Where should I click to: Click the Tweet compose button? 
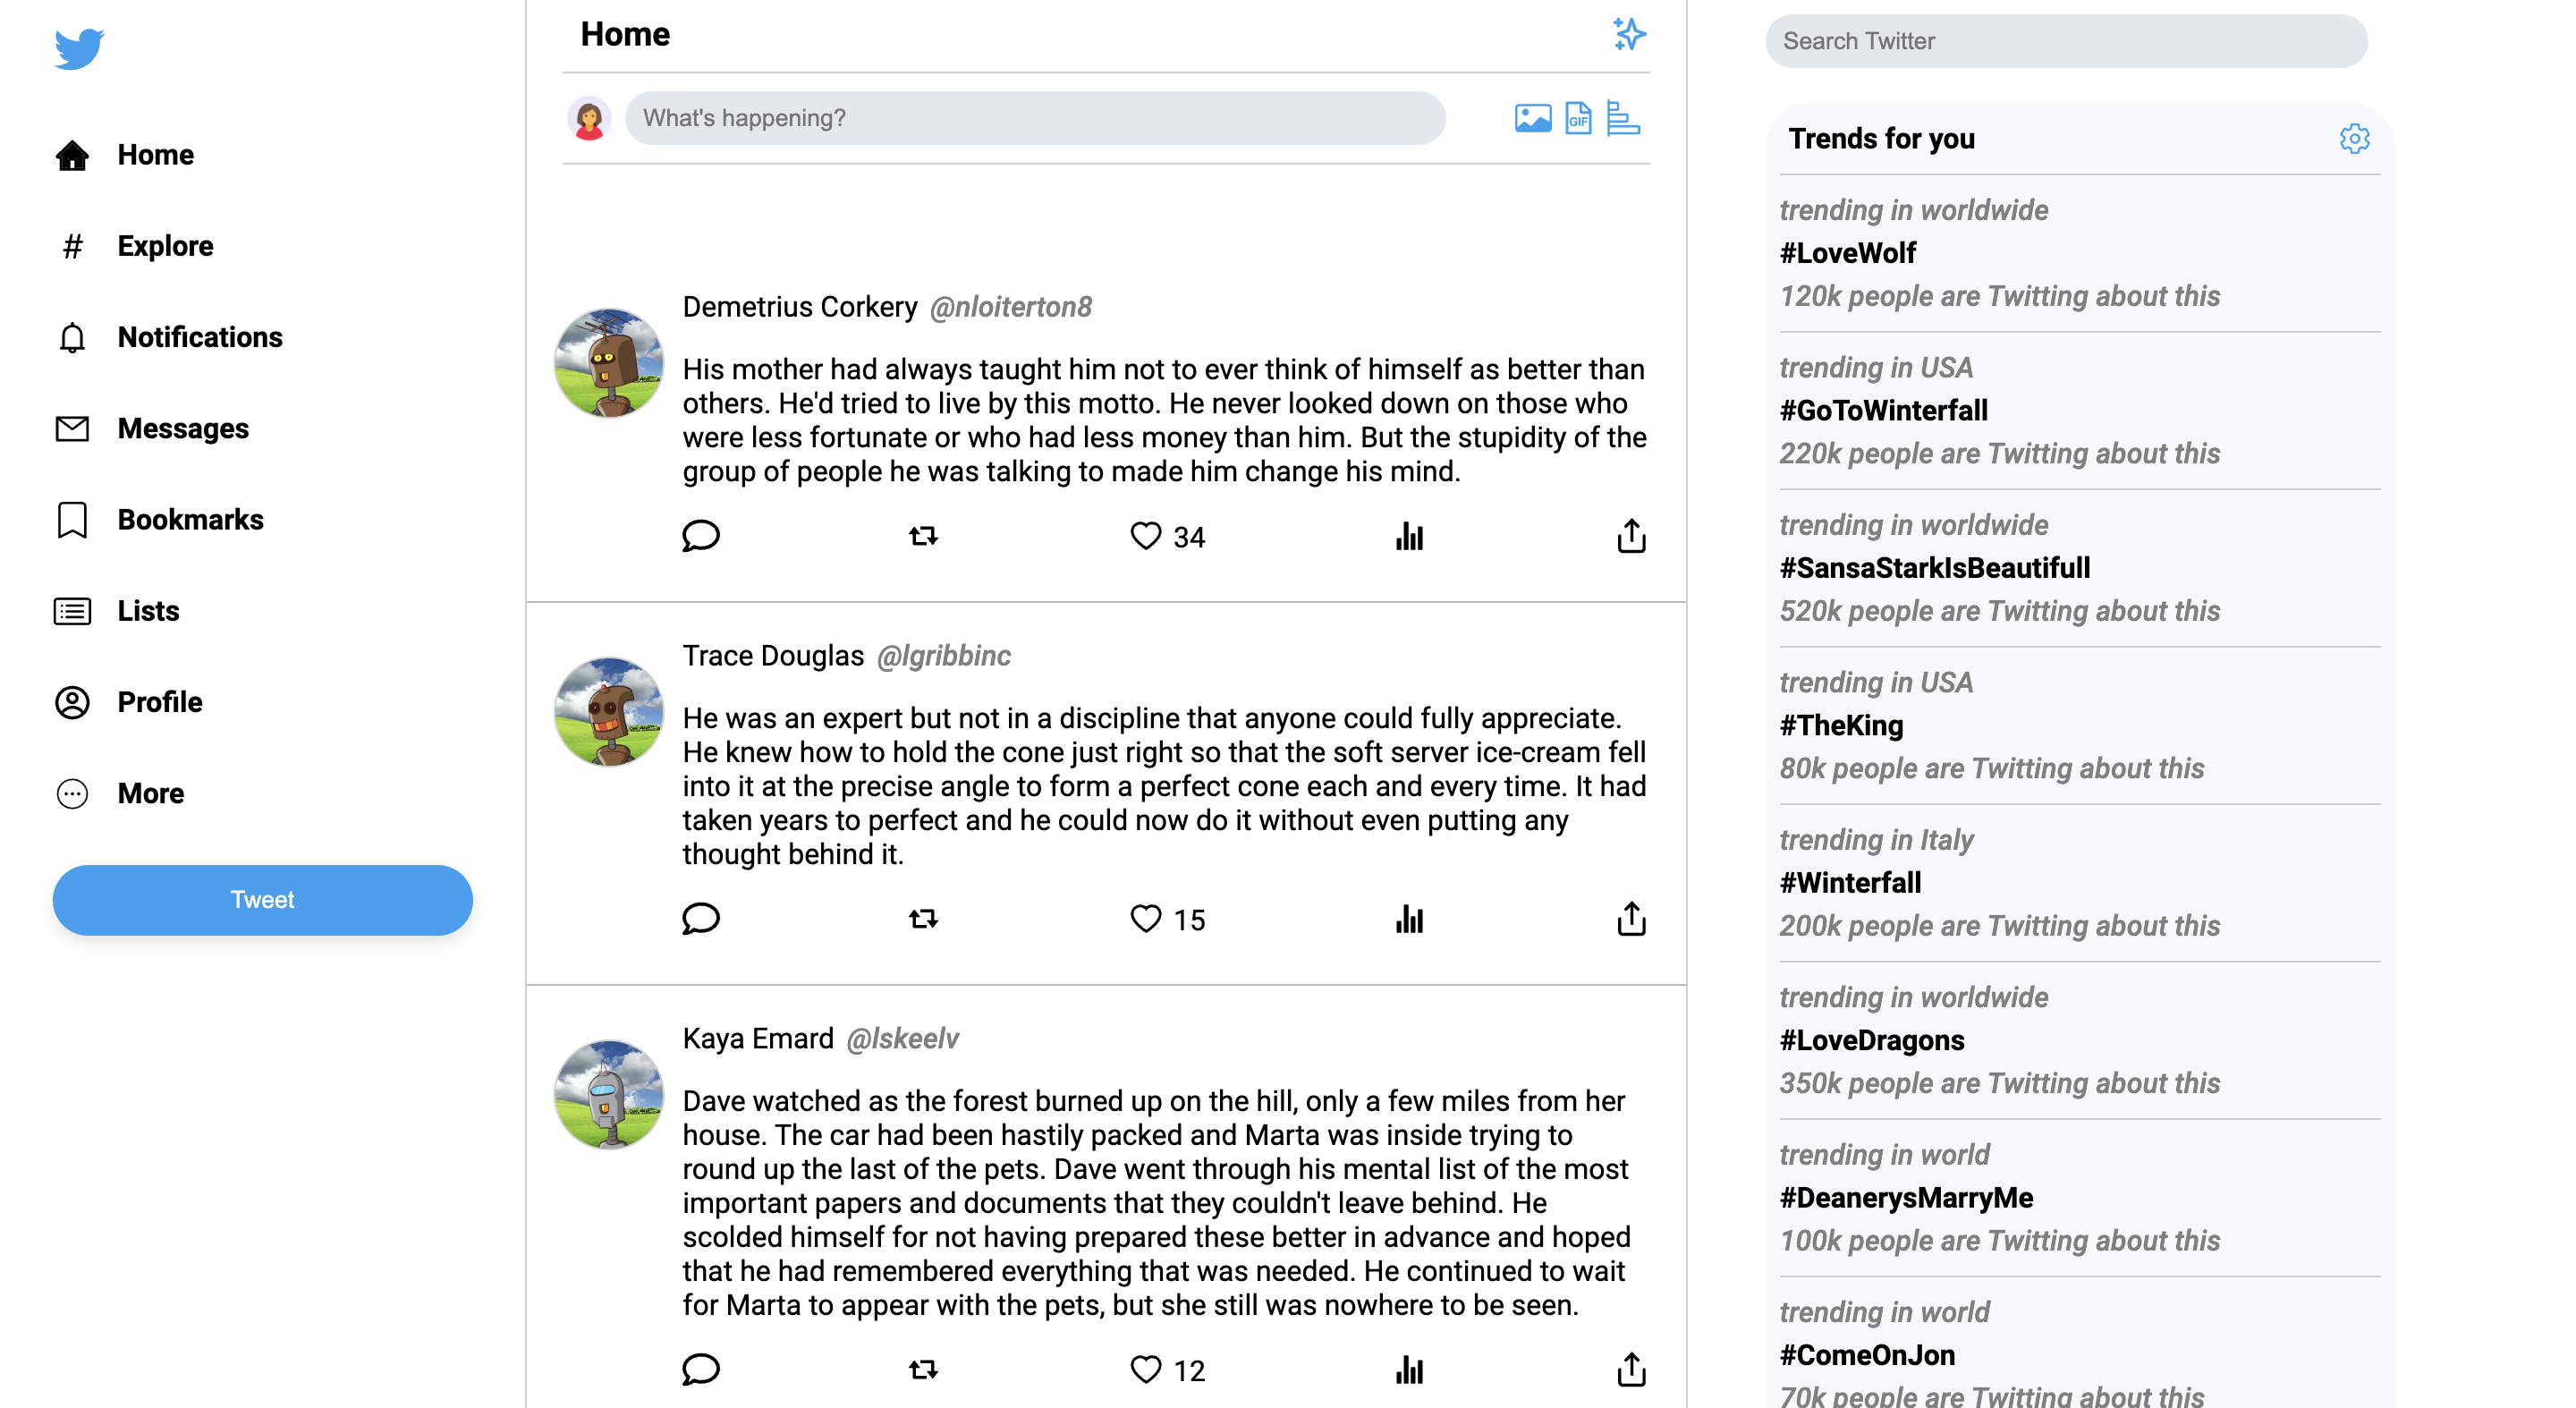coord(262,898)
